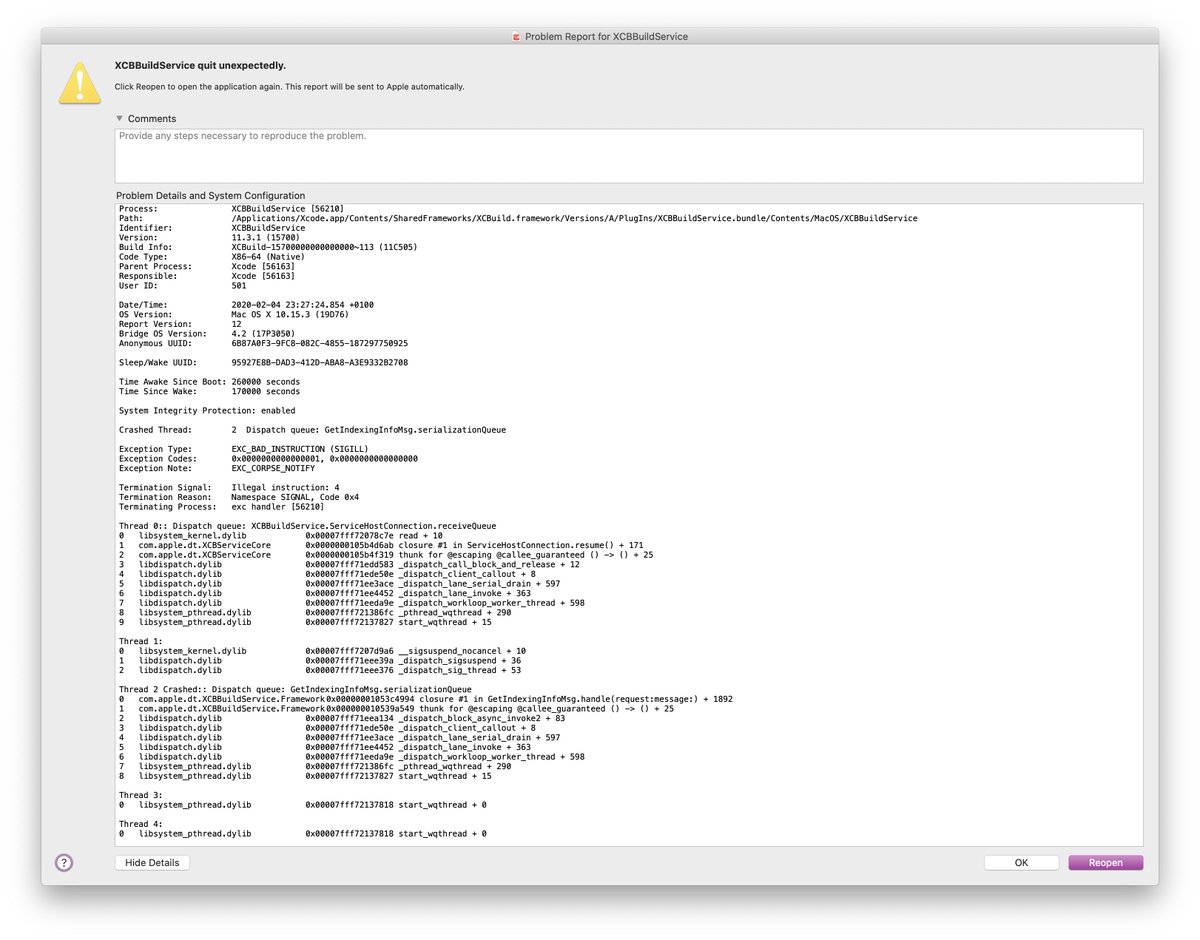The width and height of the screenshot is (1200, 940).
Task: Click the 'Problem Details and System Configuration' label
Action: coord(210,195)
